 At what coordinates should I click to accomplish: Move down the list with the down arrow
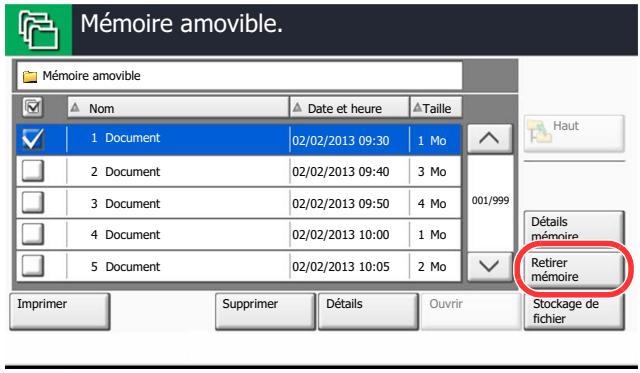[x=489, y=266]
